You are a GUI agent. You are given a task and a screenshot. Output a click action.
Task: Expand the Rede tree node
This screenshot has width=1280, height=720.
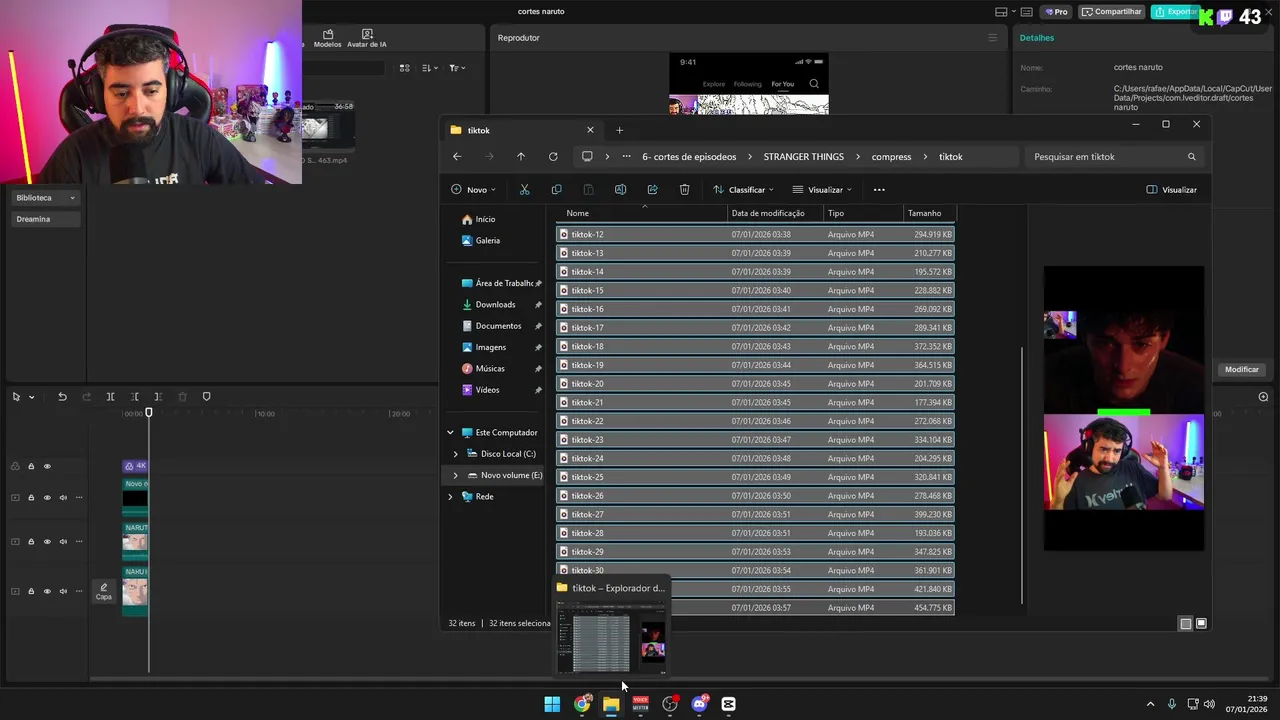coord(450,496)
